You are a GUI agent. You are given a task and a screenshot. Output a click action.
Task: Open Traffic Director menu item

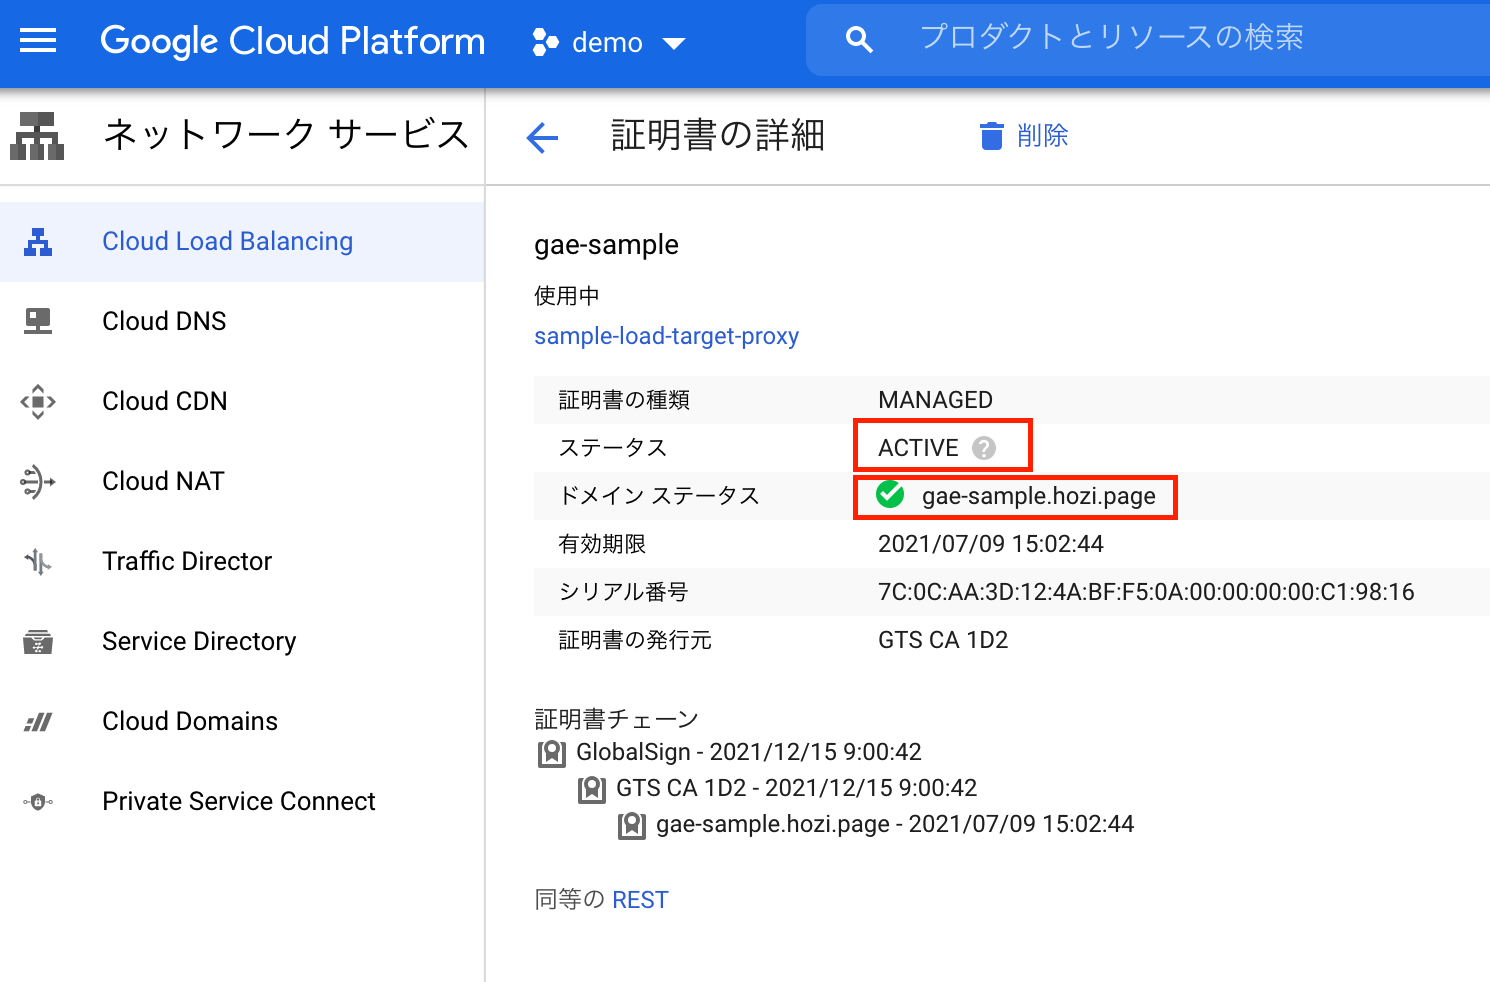(x=242, y=561)
